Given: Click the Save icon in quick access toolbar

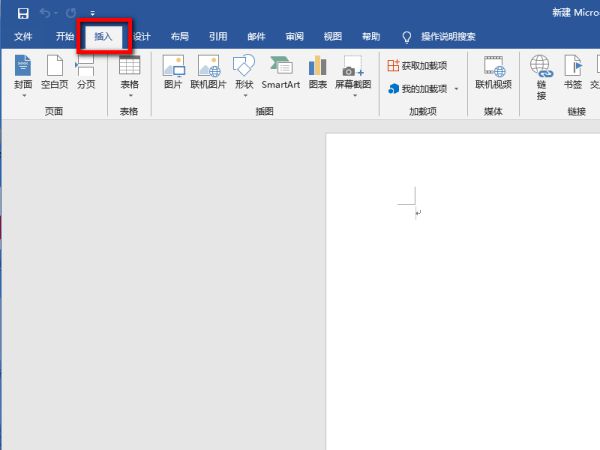Looking at the screenshot, I should point(23,14).
